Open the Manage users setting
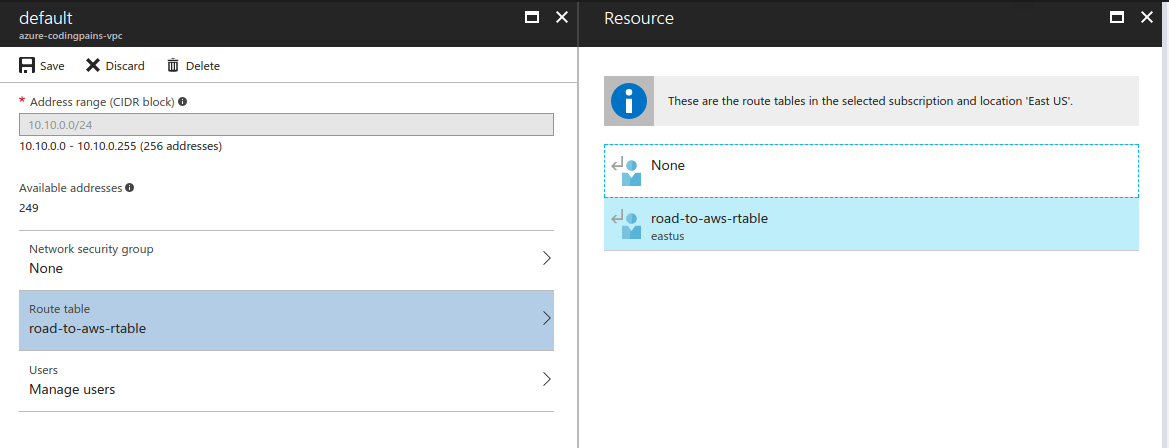Screen dimensions: 1169x448 pos(286,381)
